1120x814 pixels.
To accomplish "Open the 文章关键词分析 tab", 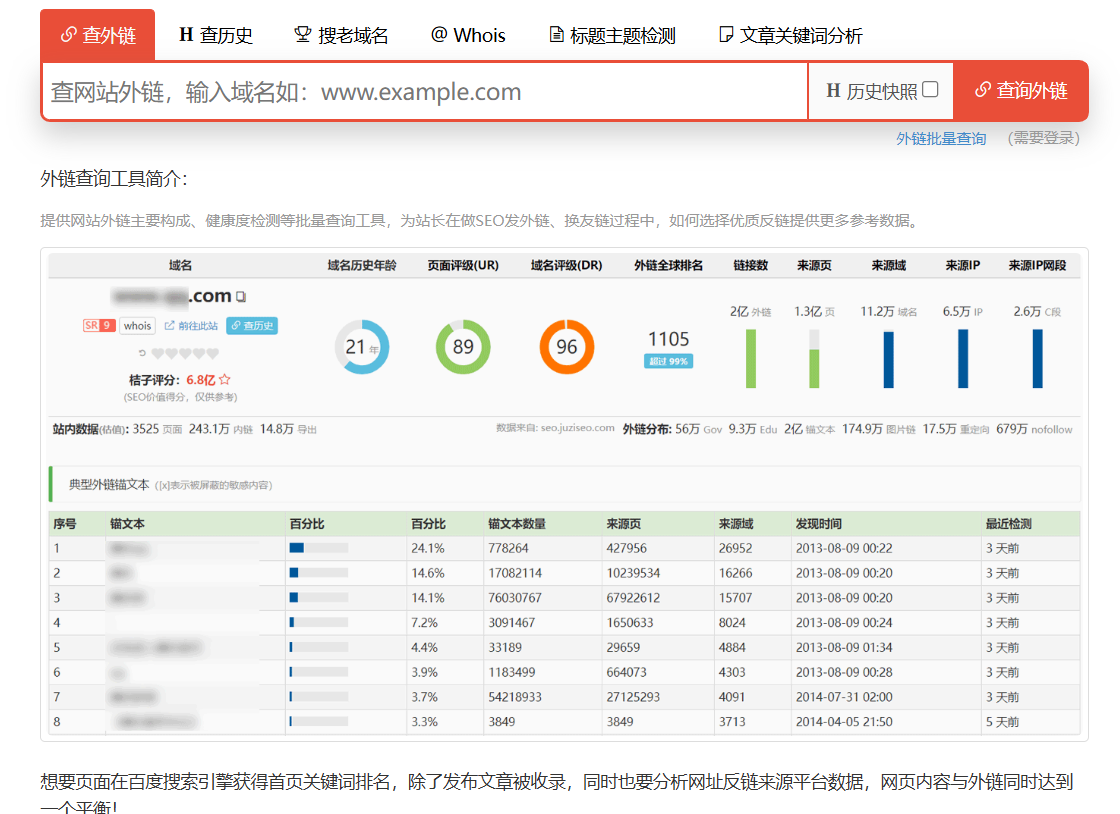I will [x=790, y=36].
